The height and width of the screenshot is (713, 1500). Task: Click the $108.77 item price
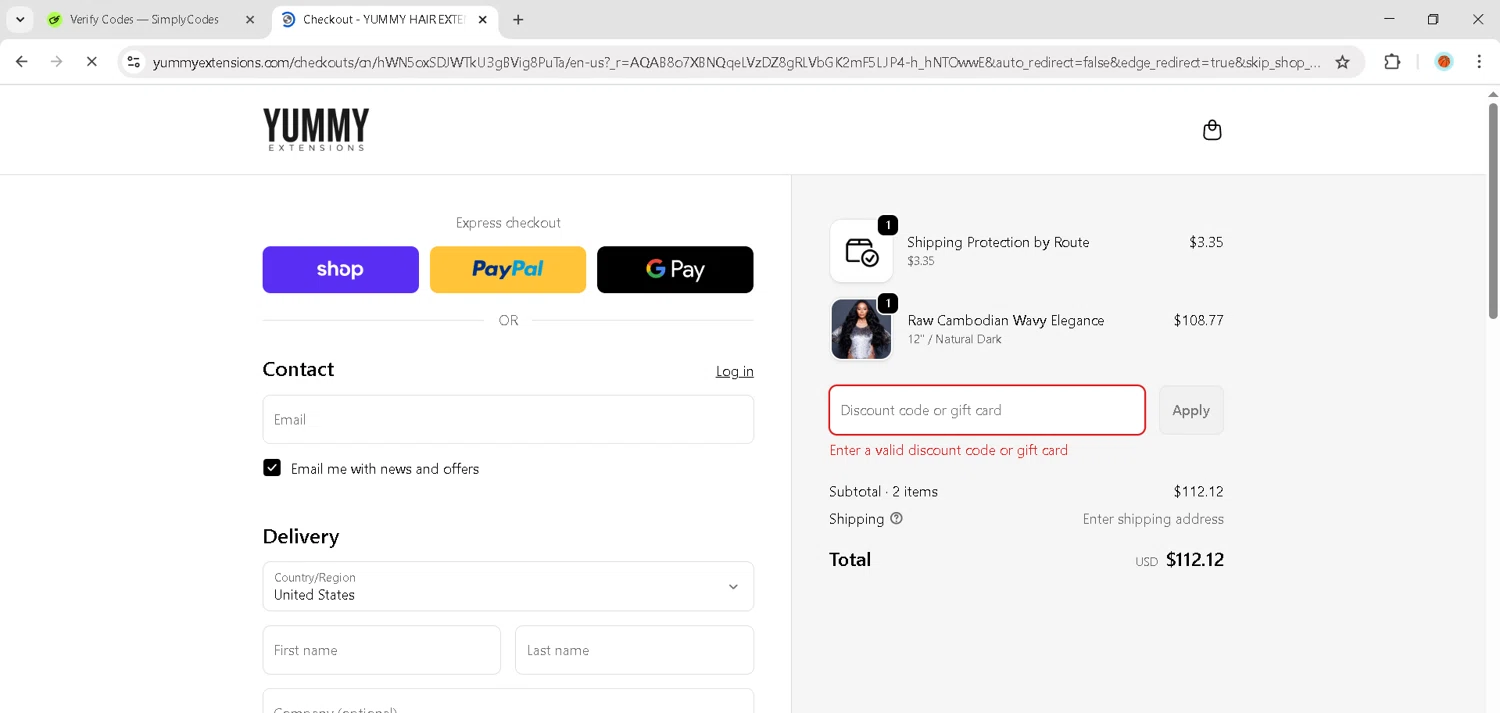point(1198,321)
